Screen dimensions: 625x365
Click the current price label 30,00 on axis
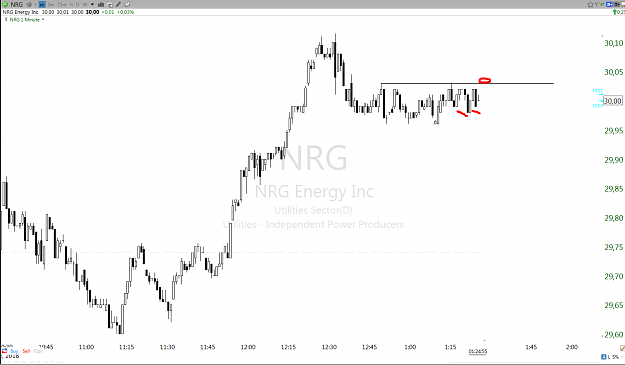click(x=613, y=101)
